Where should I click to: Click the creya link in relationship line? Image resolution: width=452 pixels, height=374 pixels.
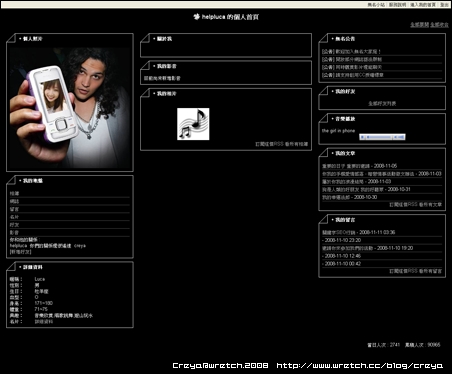(80, 246)
